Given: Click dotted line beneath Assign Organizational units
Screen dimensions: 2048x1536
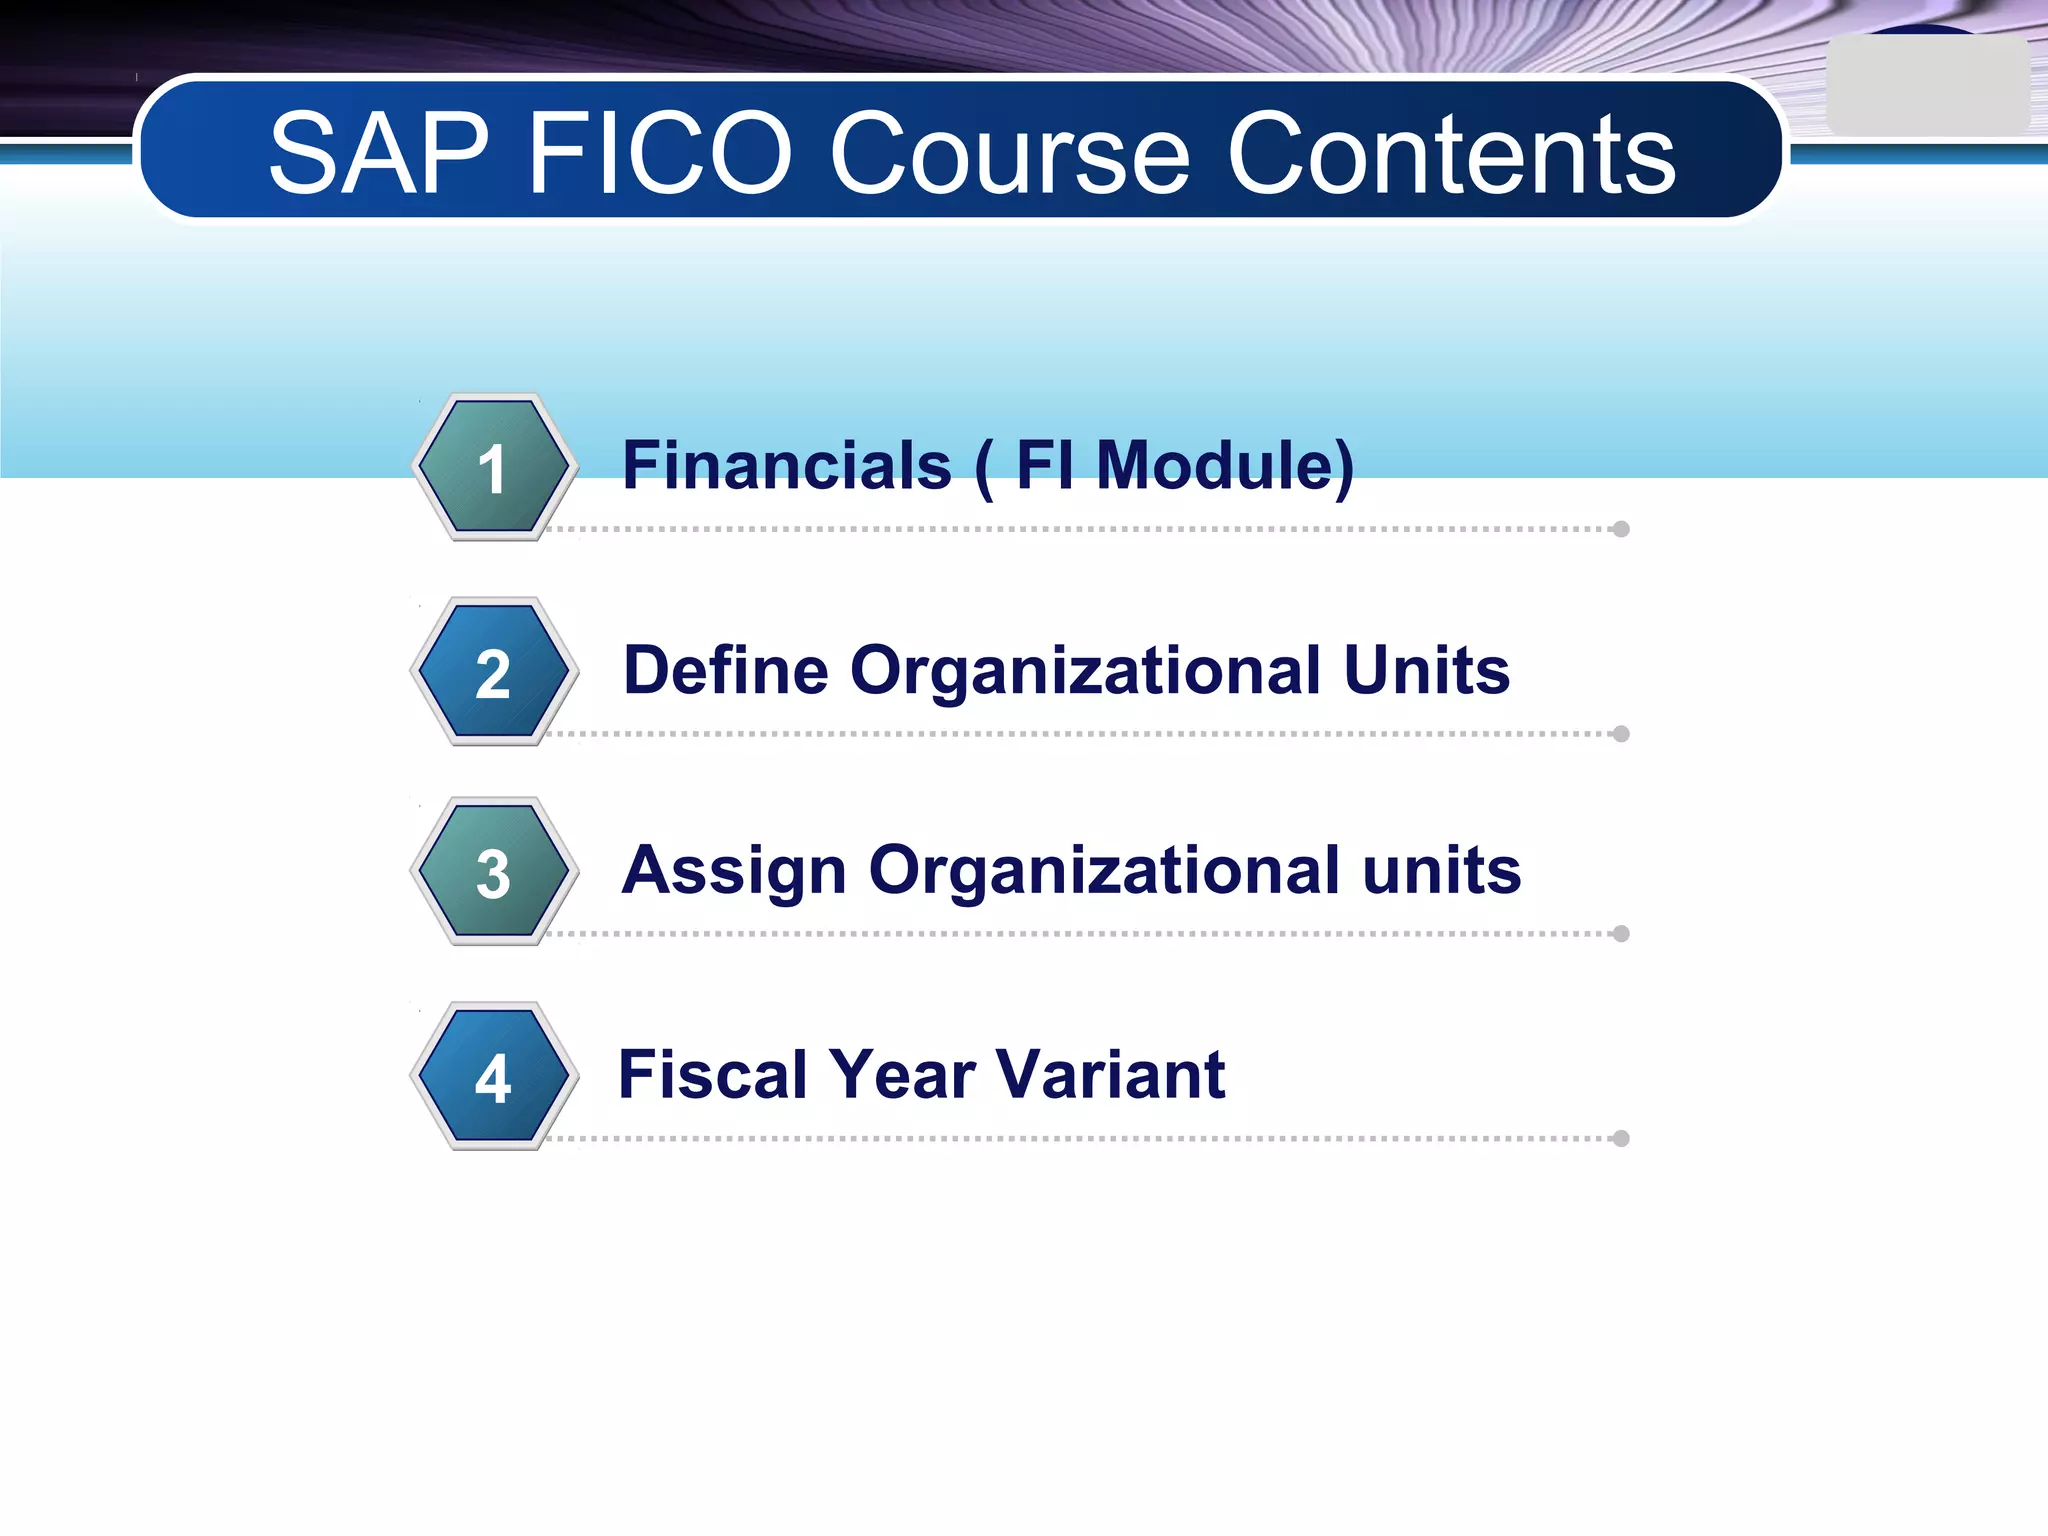Looking at the screenshot, I should pyautogui.click(x=1080, y=934).
